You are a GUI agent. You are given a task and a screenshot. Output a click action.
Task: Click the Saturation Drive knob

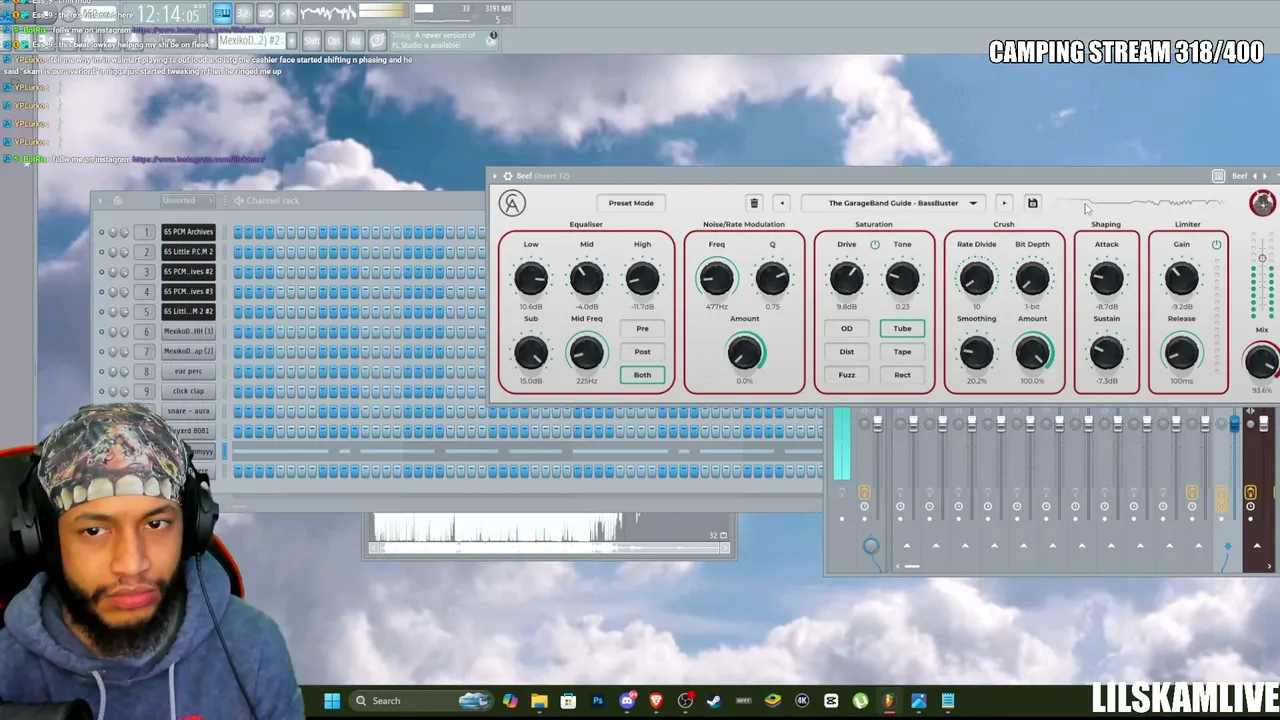[846, 278]
